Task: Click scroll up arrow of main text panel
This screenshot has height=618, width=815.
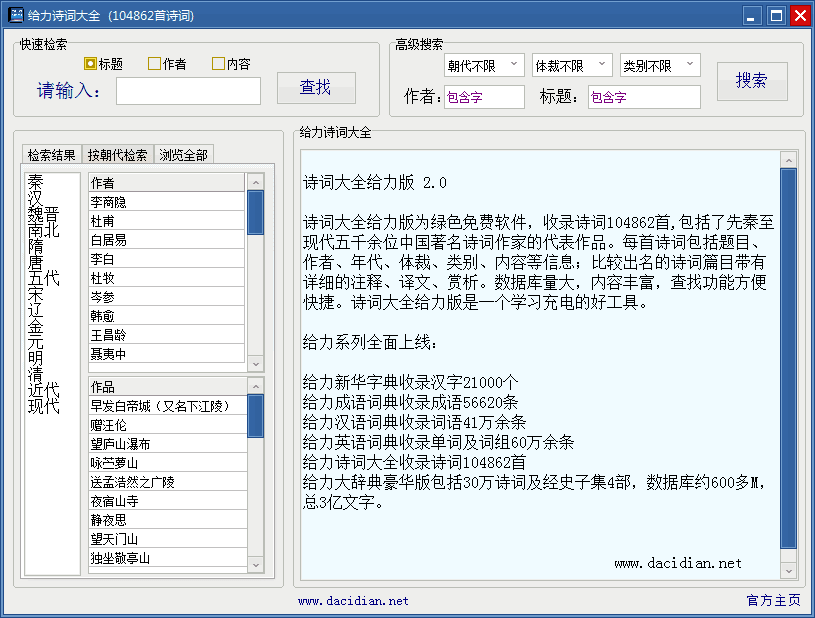Action: (x=788, y=160)
